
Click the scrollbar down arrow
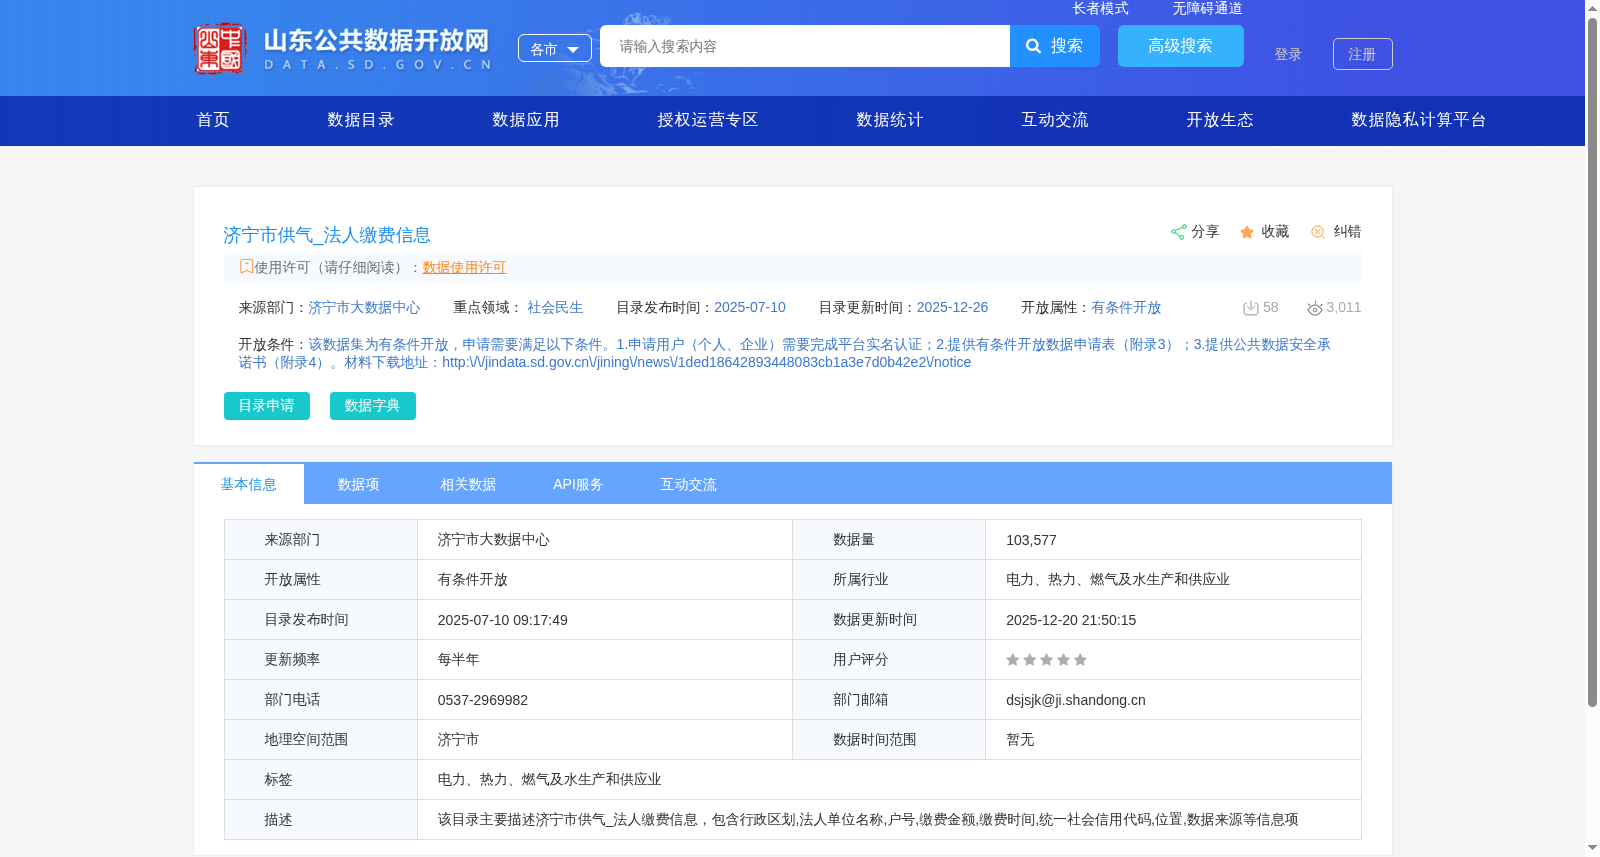tap(1592, 848)
